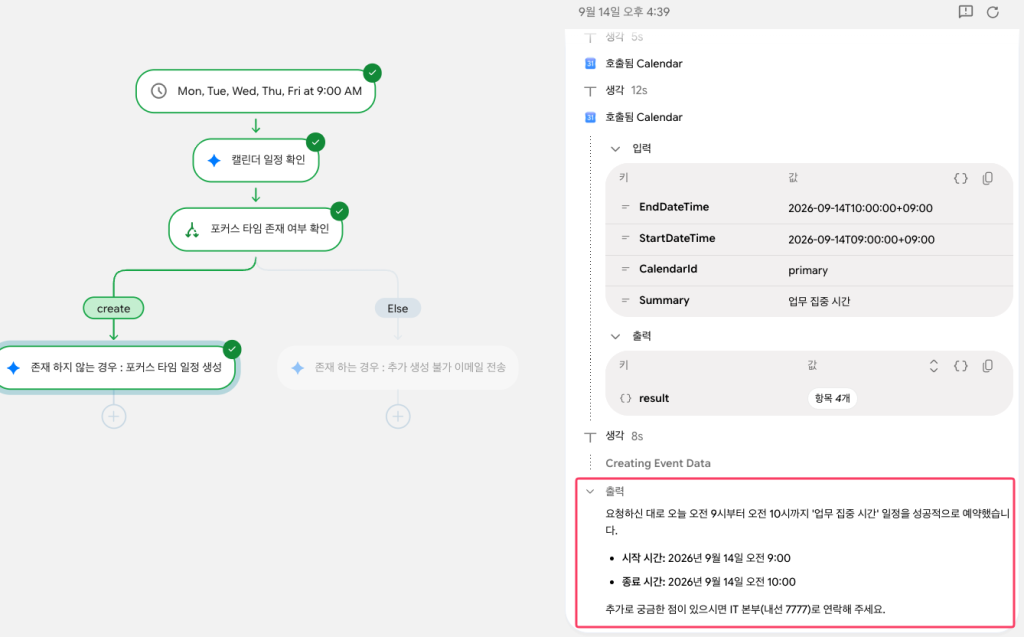Open the second 호출됨 Calendar entry

tap(643, 117)
